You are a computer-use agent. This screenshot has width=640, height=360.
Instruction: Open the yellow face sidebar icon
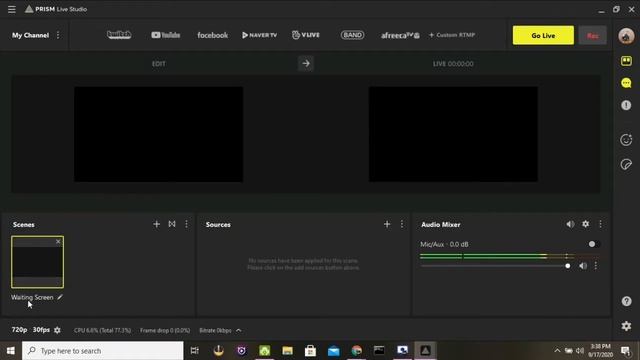(626, 61)
